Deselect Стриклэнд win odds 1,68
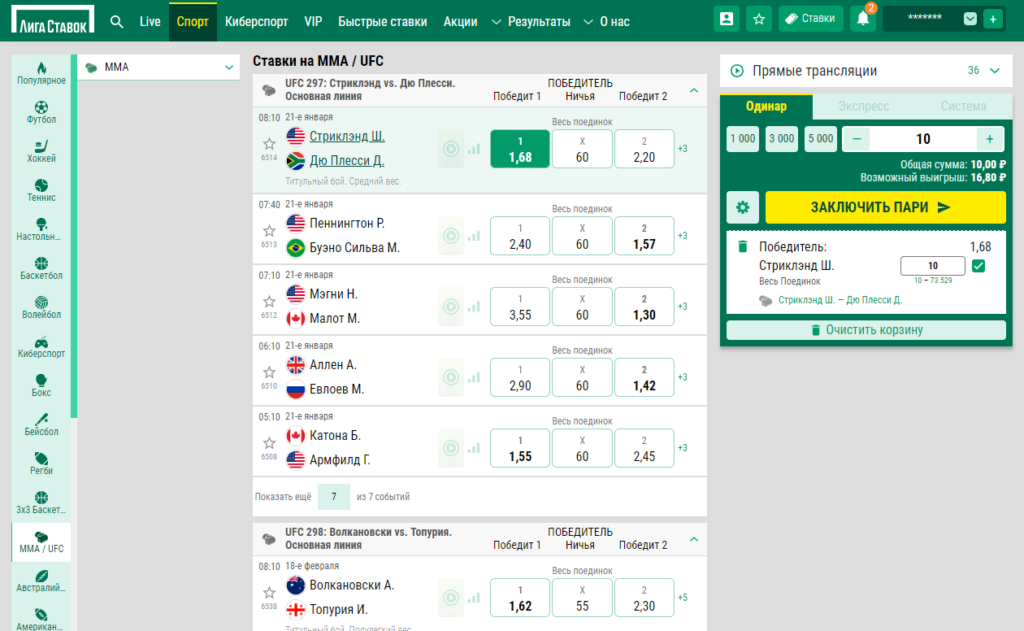This screenshot has height=631, width=1024. click(520, 149)
